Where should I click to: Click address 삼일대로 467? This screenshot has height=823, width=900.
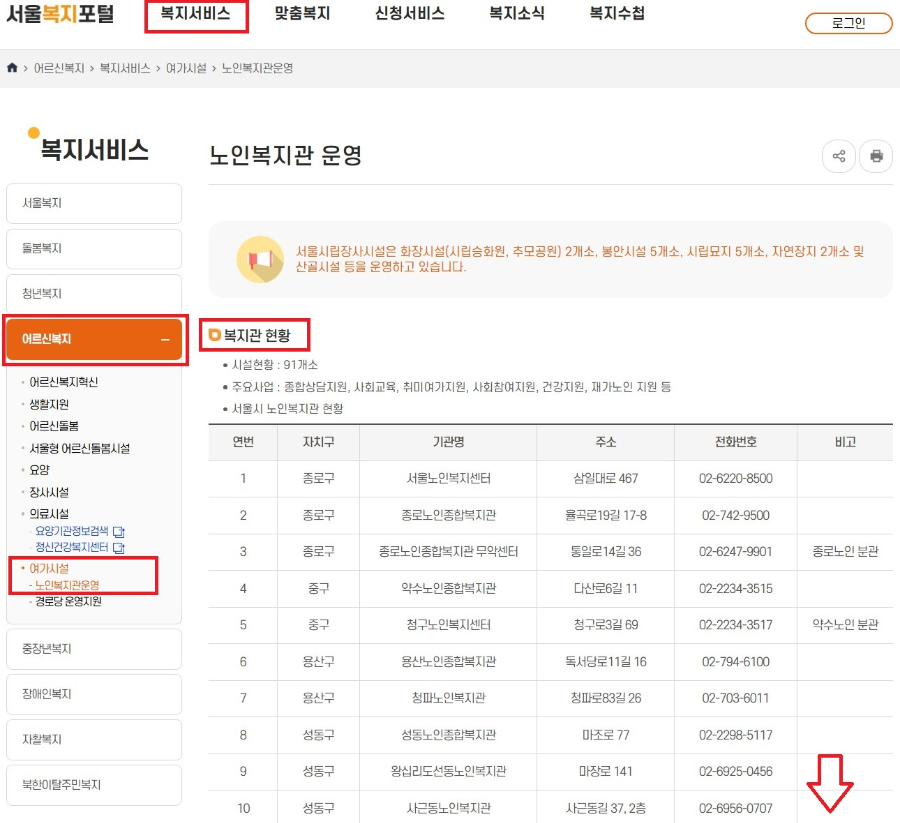(606, 479)
